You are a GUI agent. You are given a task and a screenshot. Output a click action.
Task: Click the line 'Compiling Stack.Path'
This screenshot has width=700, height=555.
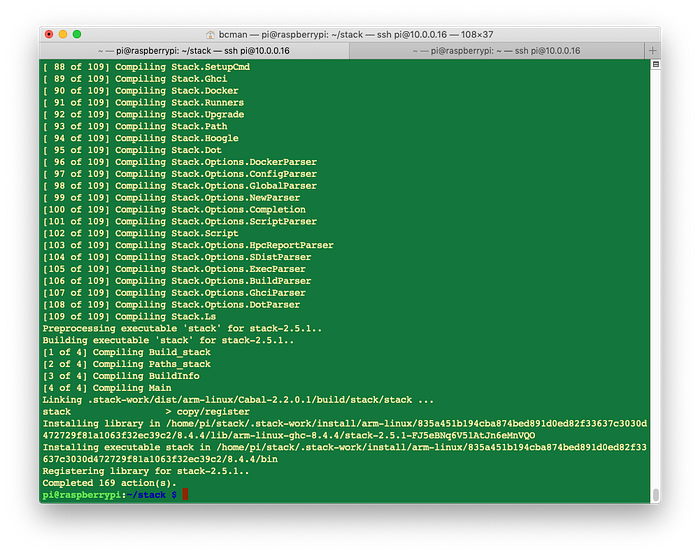135,126
